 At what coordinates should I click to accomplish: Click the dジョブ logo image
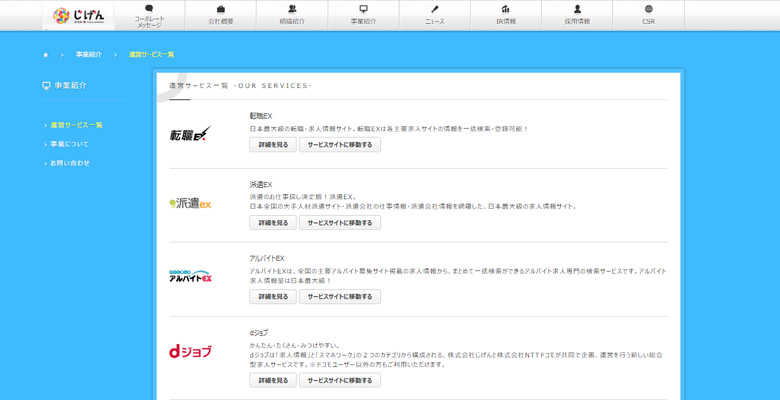point(191,351)
